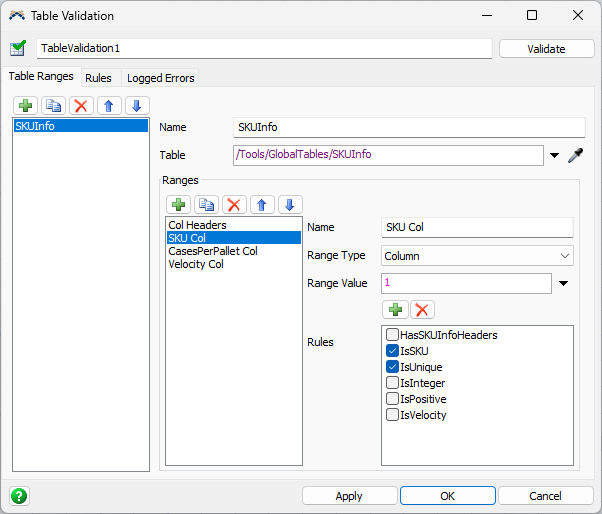This screenshot has width=602, height=514.
Task: Add a new table with top-left plus icon
Action: coord(26,105)
